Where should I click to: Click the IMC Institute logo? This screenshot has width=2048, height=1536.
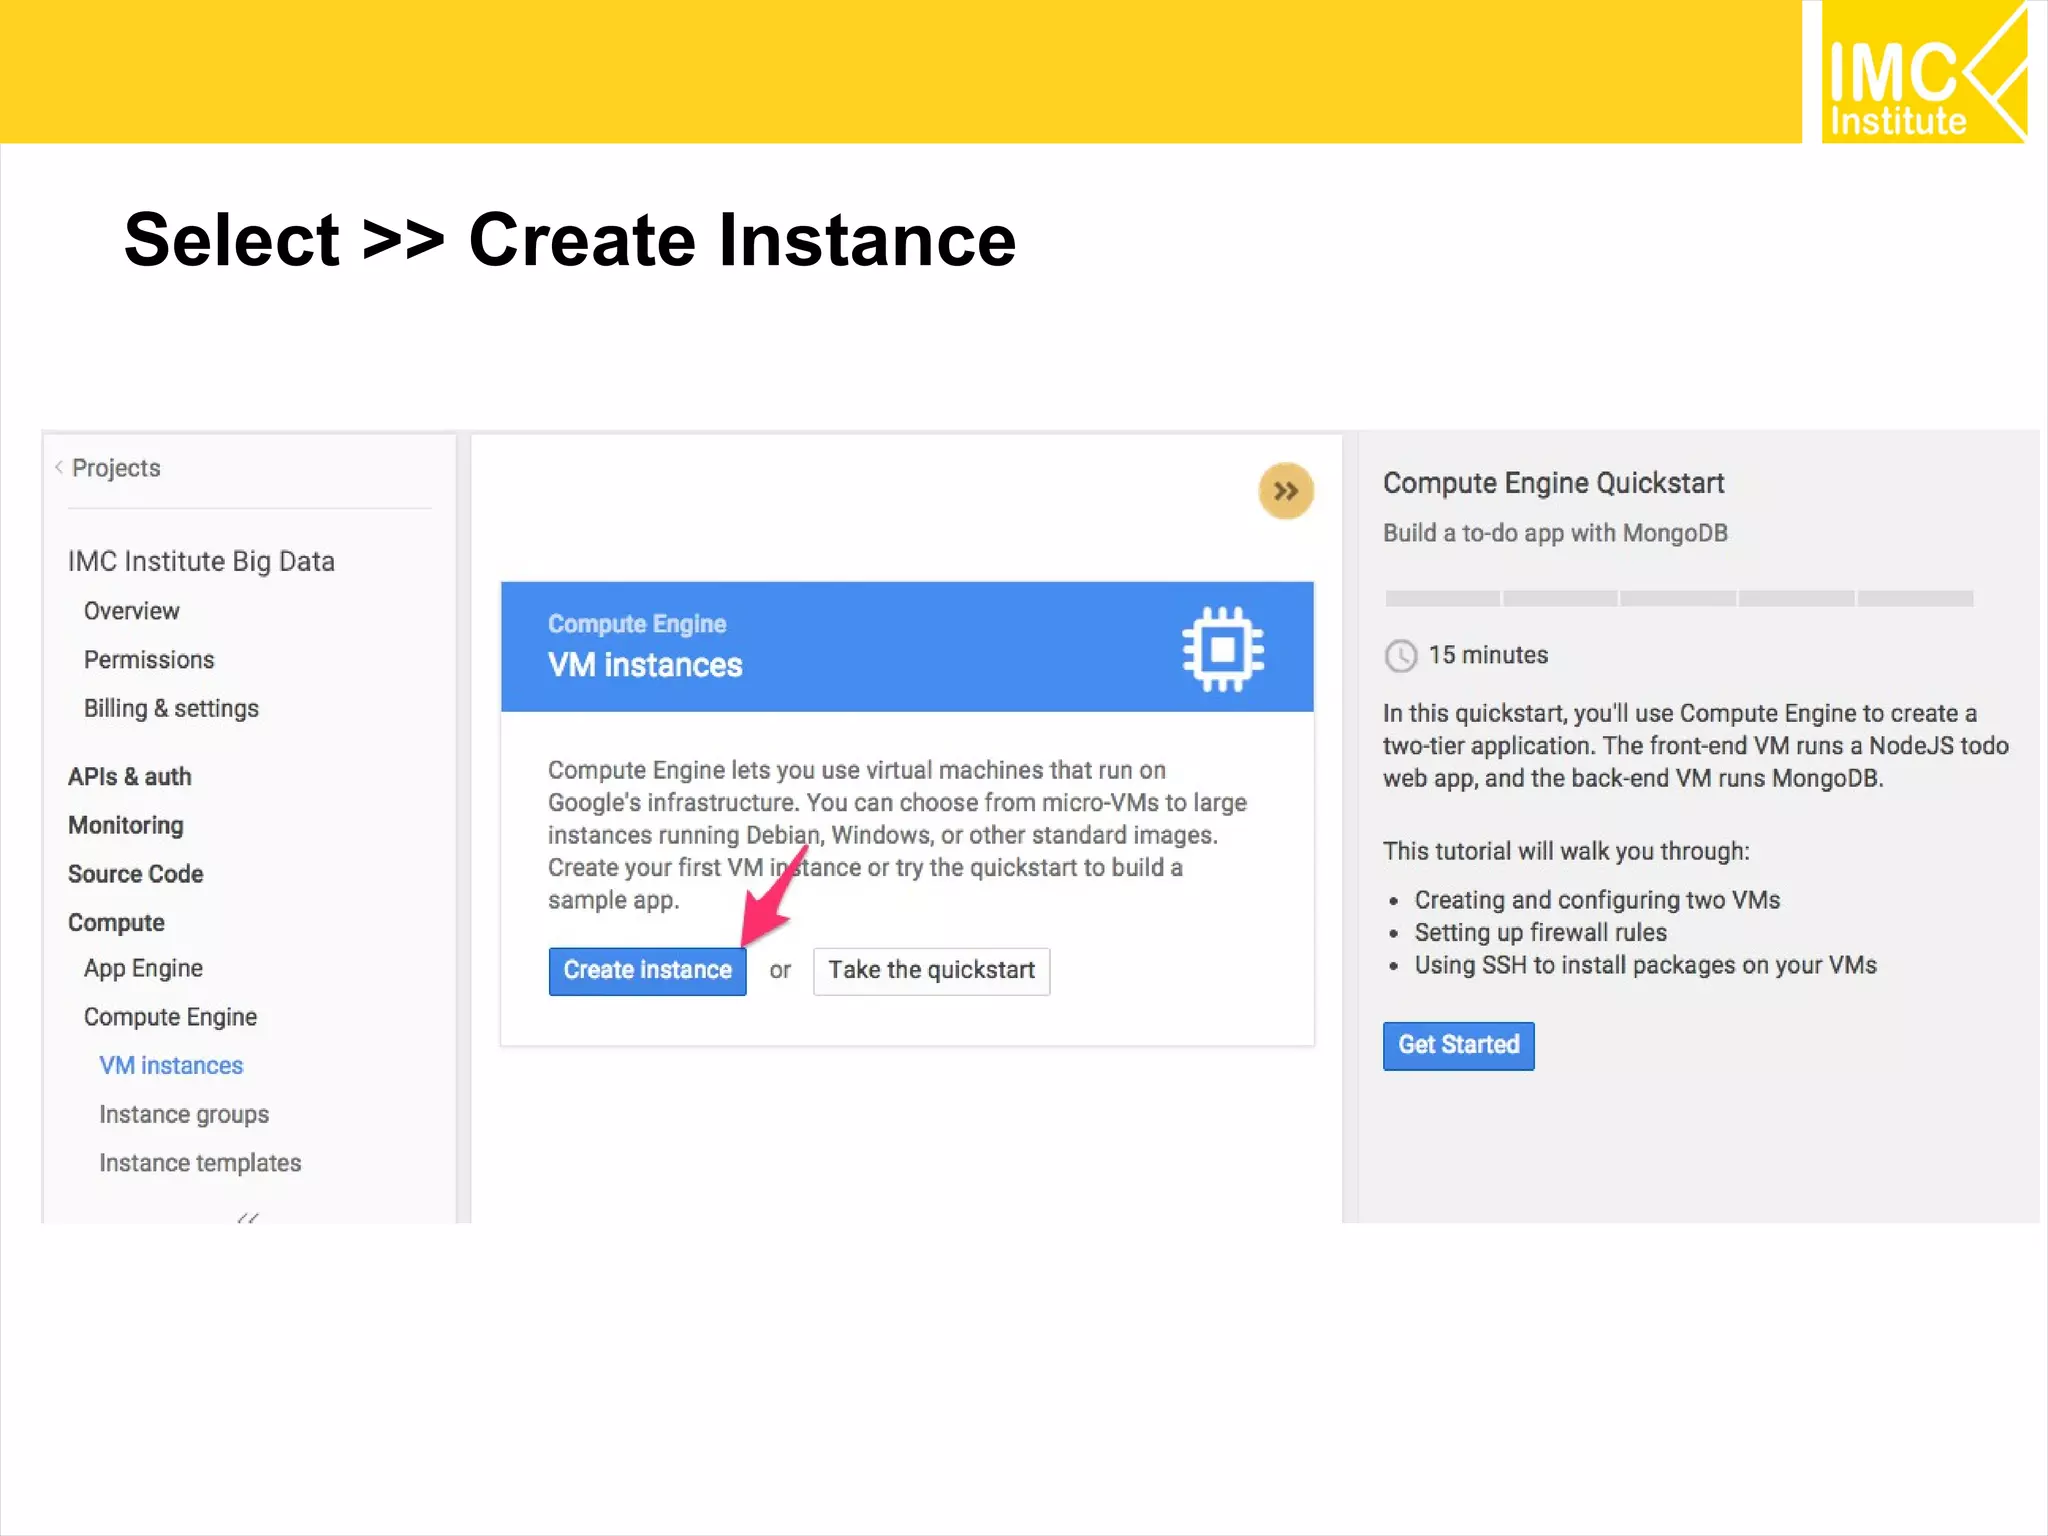coord(1924,72)
